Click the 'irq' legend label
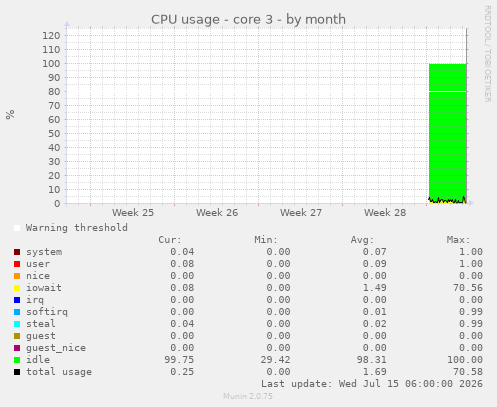Image resolution: width=497 pixels, height=407 pixels. (35, 300)
